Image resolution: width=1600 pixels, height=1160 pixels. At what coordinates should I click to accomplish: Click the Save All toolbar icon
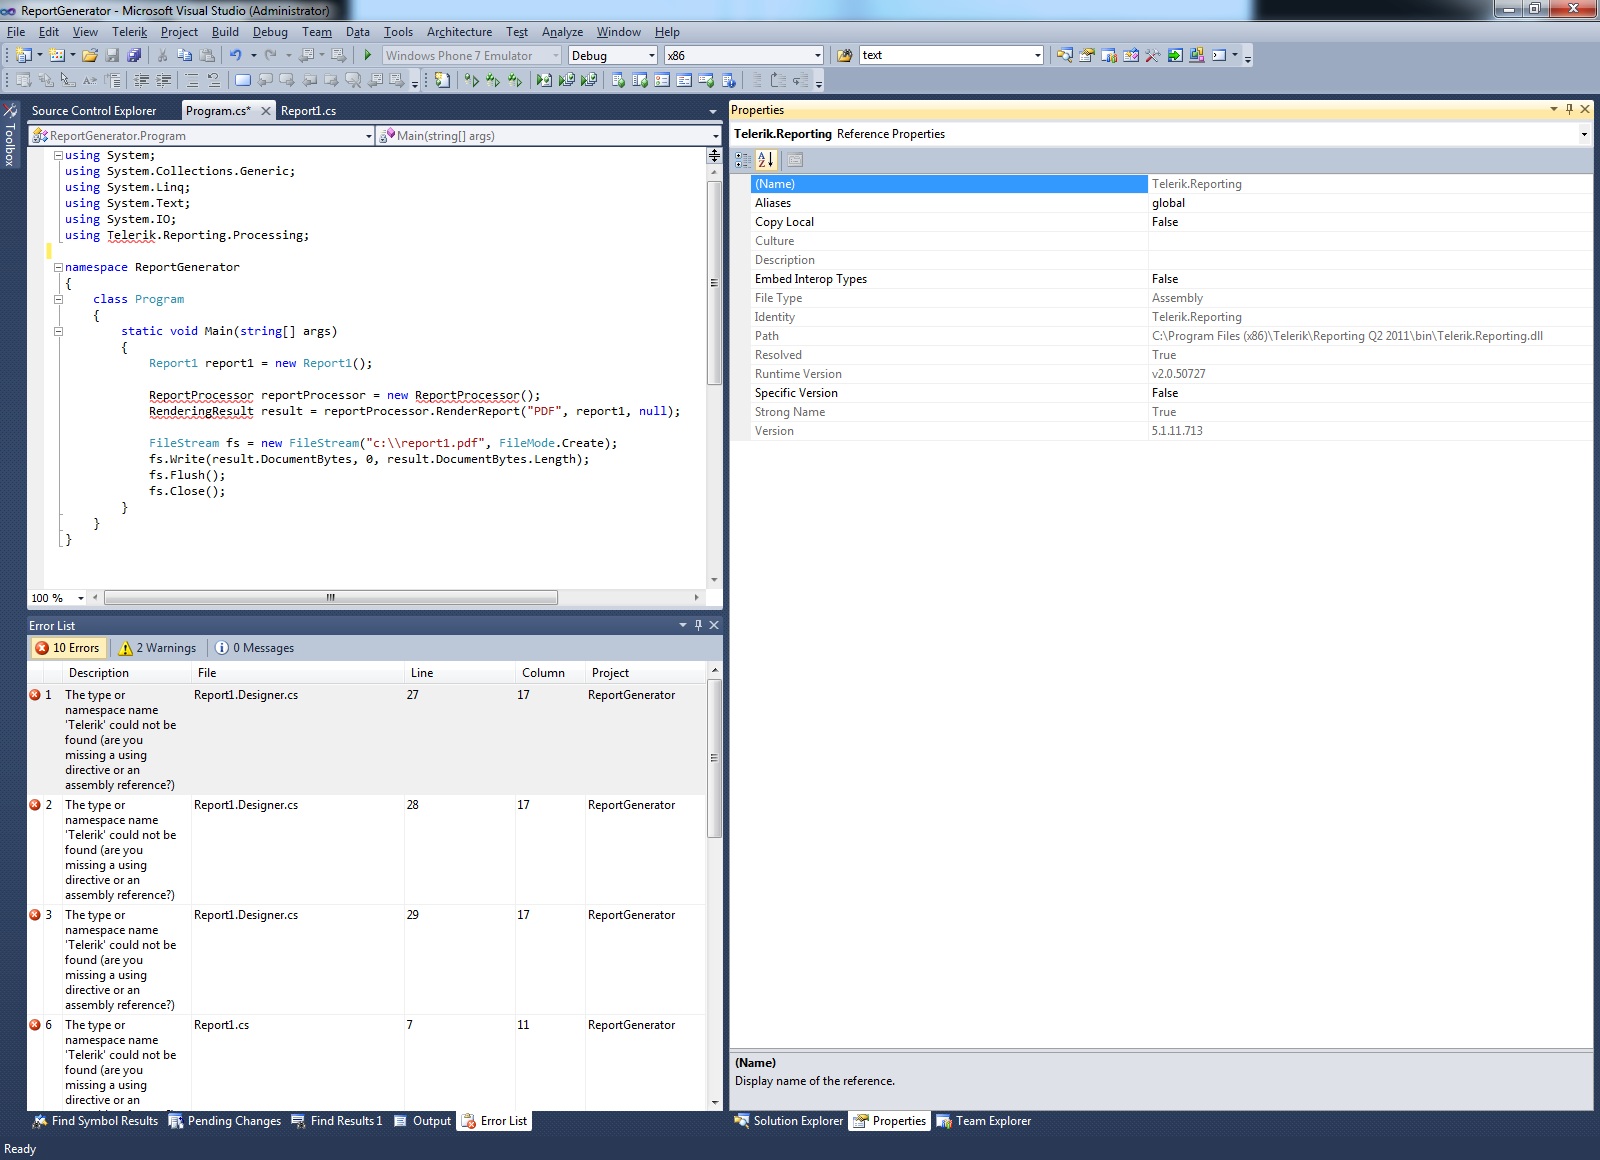coord(133,56)
